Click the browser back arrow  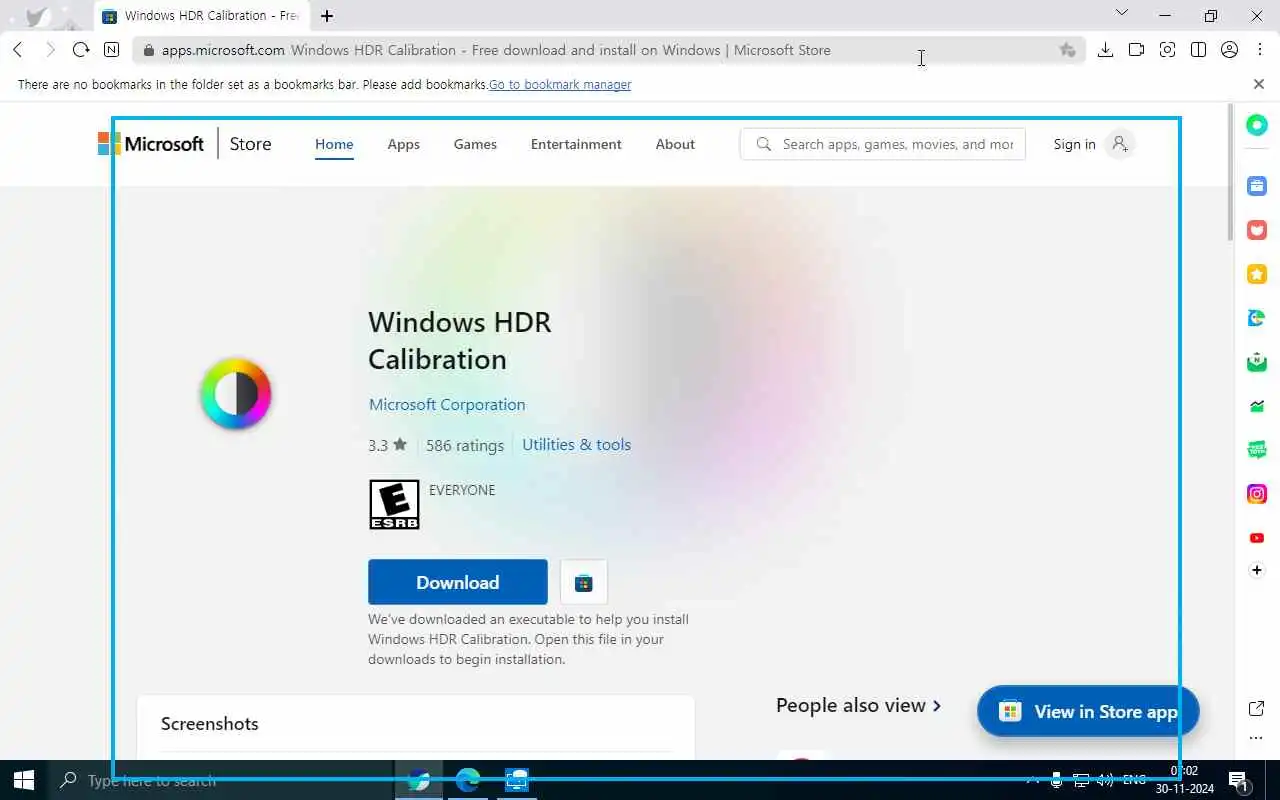[18, 50]
